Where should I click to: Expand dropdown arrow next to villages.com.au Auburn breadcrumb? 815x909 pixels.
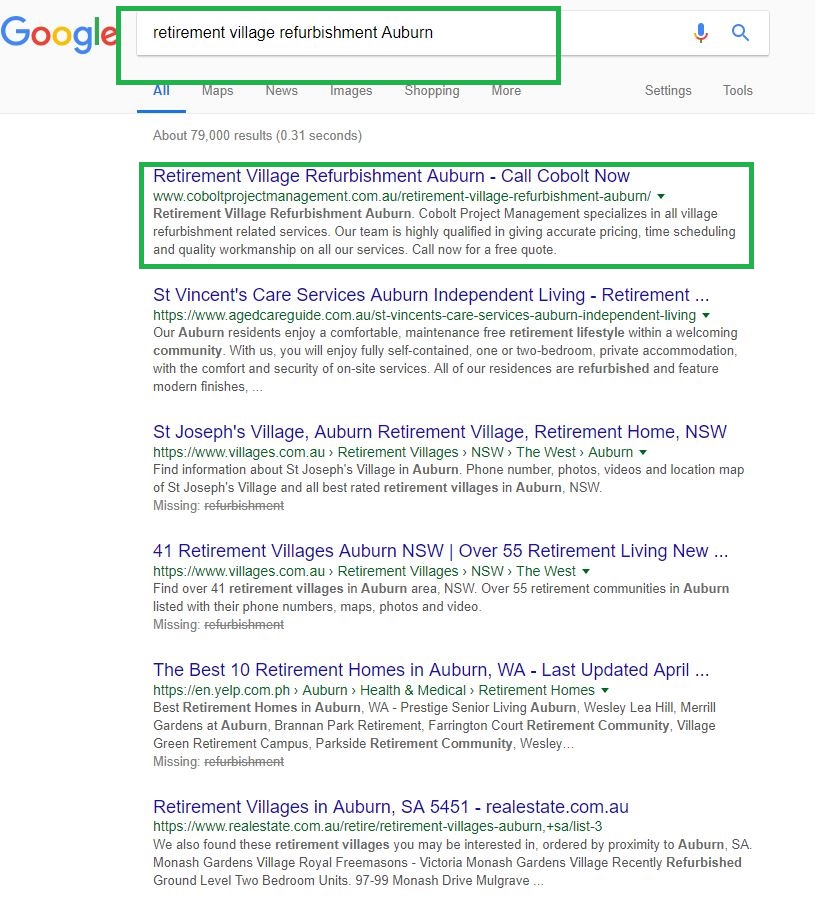pos(642,452)
